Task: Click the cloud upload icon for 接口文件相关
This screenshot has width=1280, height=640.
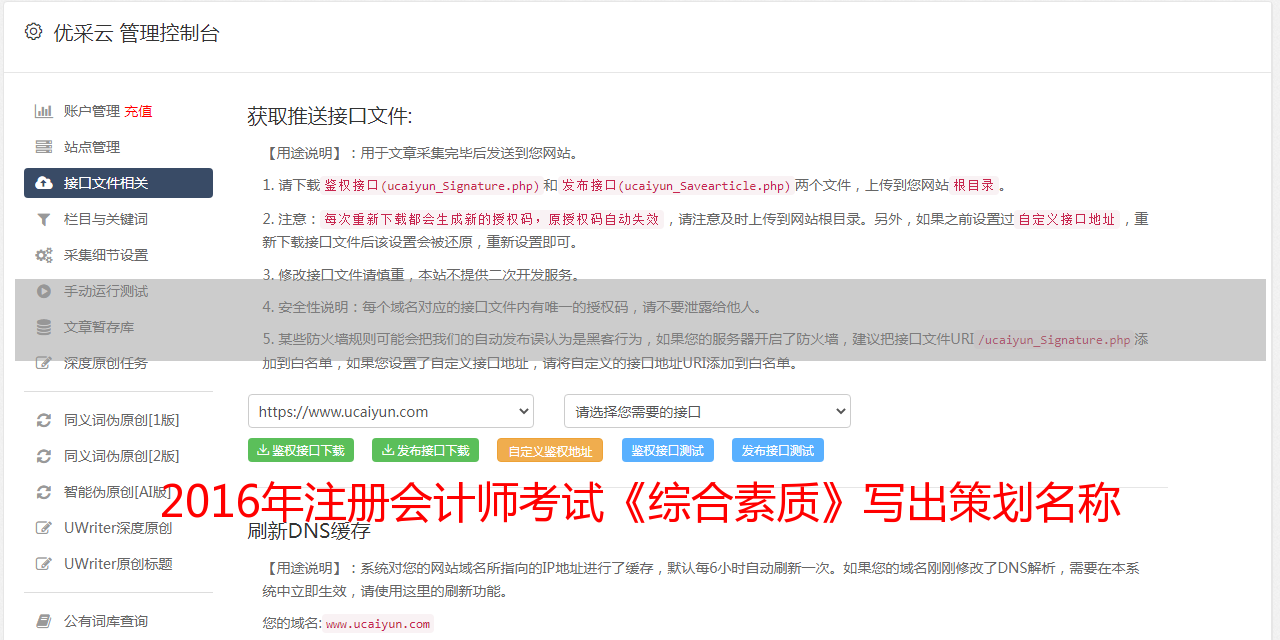Action: 44,183
